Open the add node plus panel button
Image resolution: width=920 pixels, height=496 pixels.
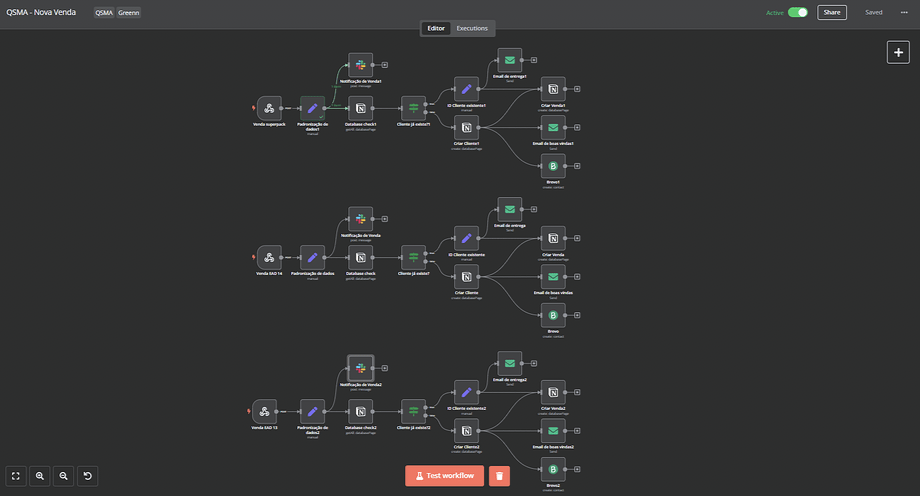point(898,52)
